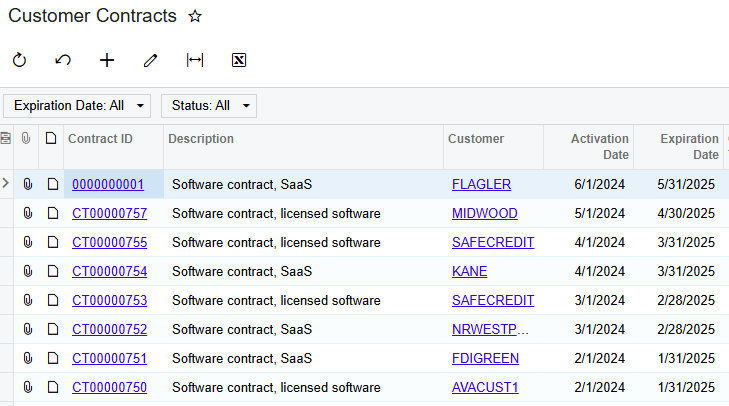Click the pencil Edit icon

[x=150, y=60]
